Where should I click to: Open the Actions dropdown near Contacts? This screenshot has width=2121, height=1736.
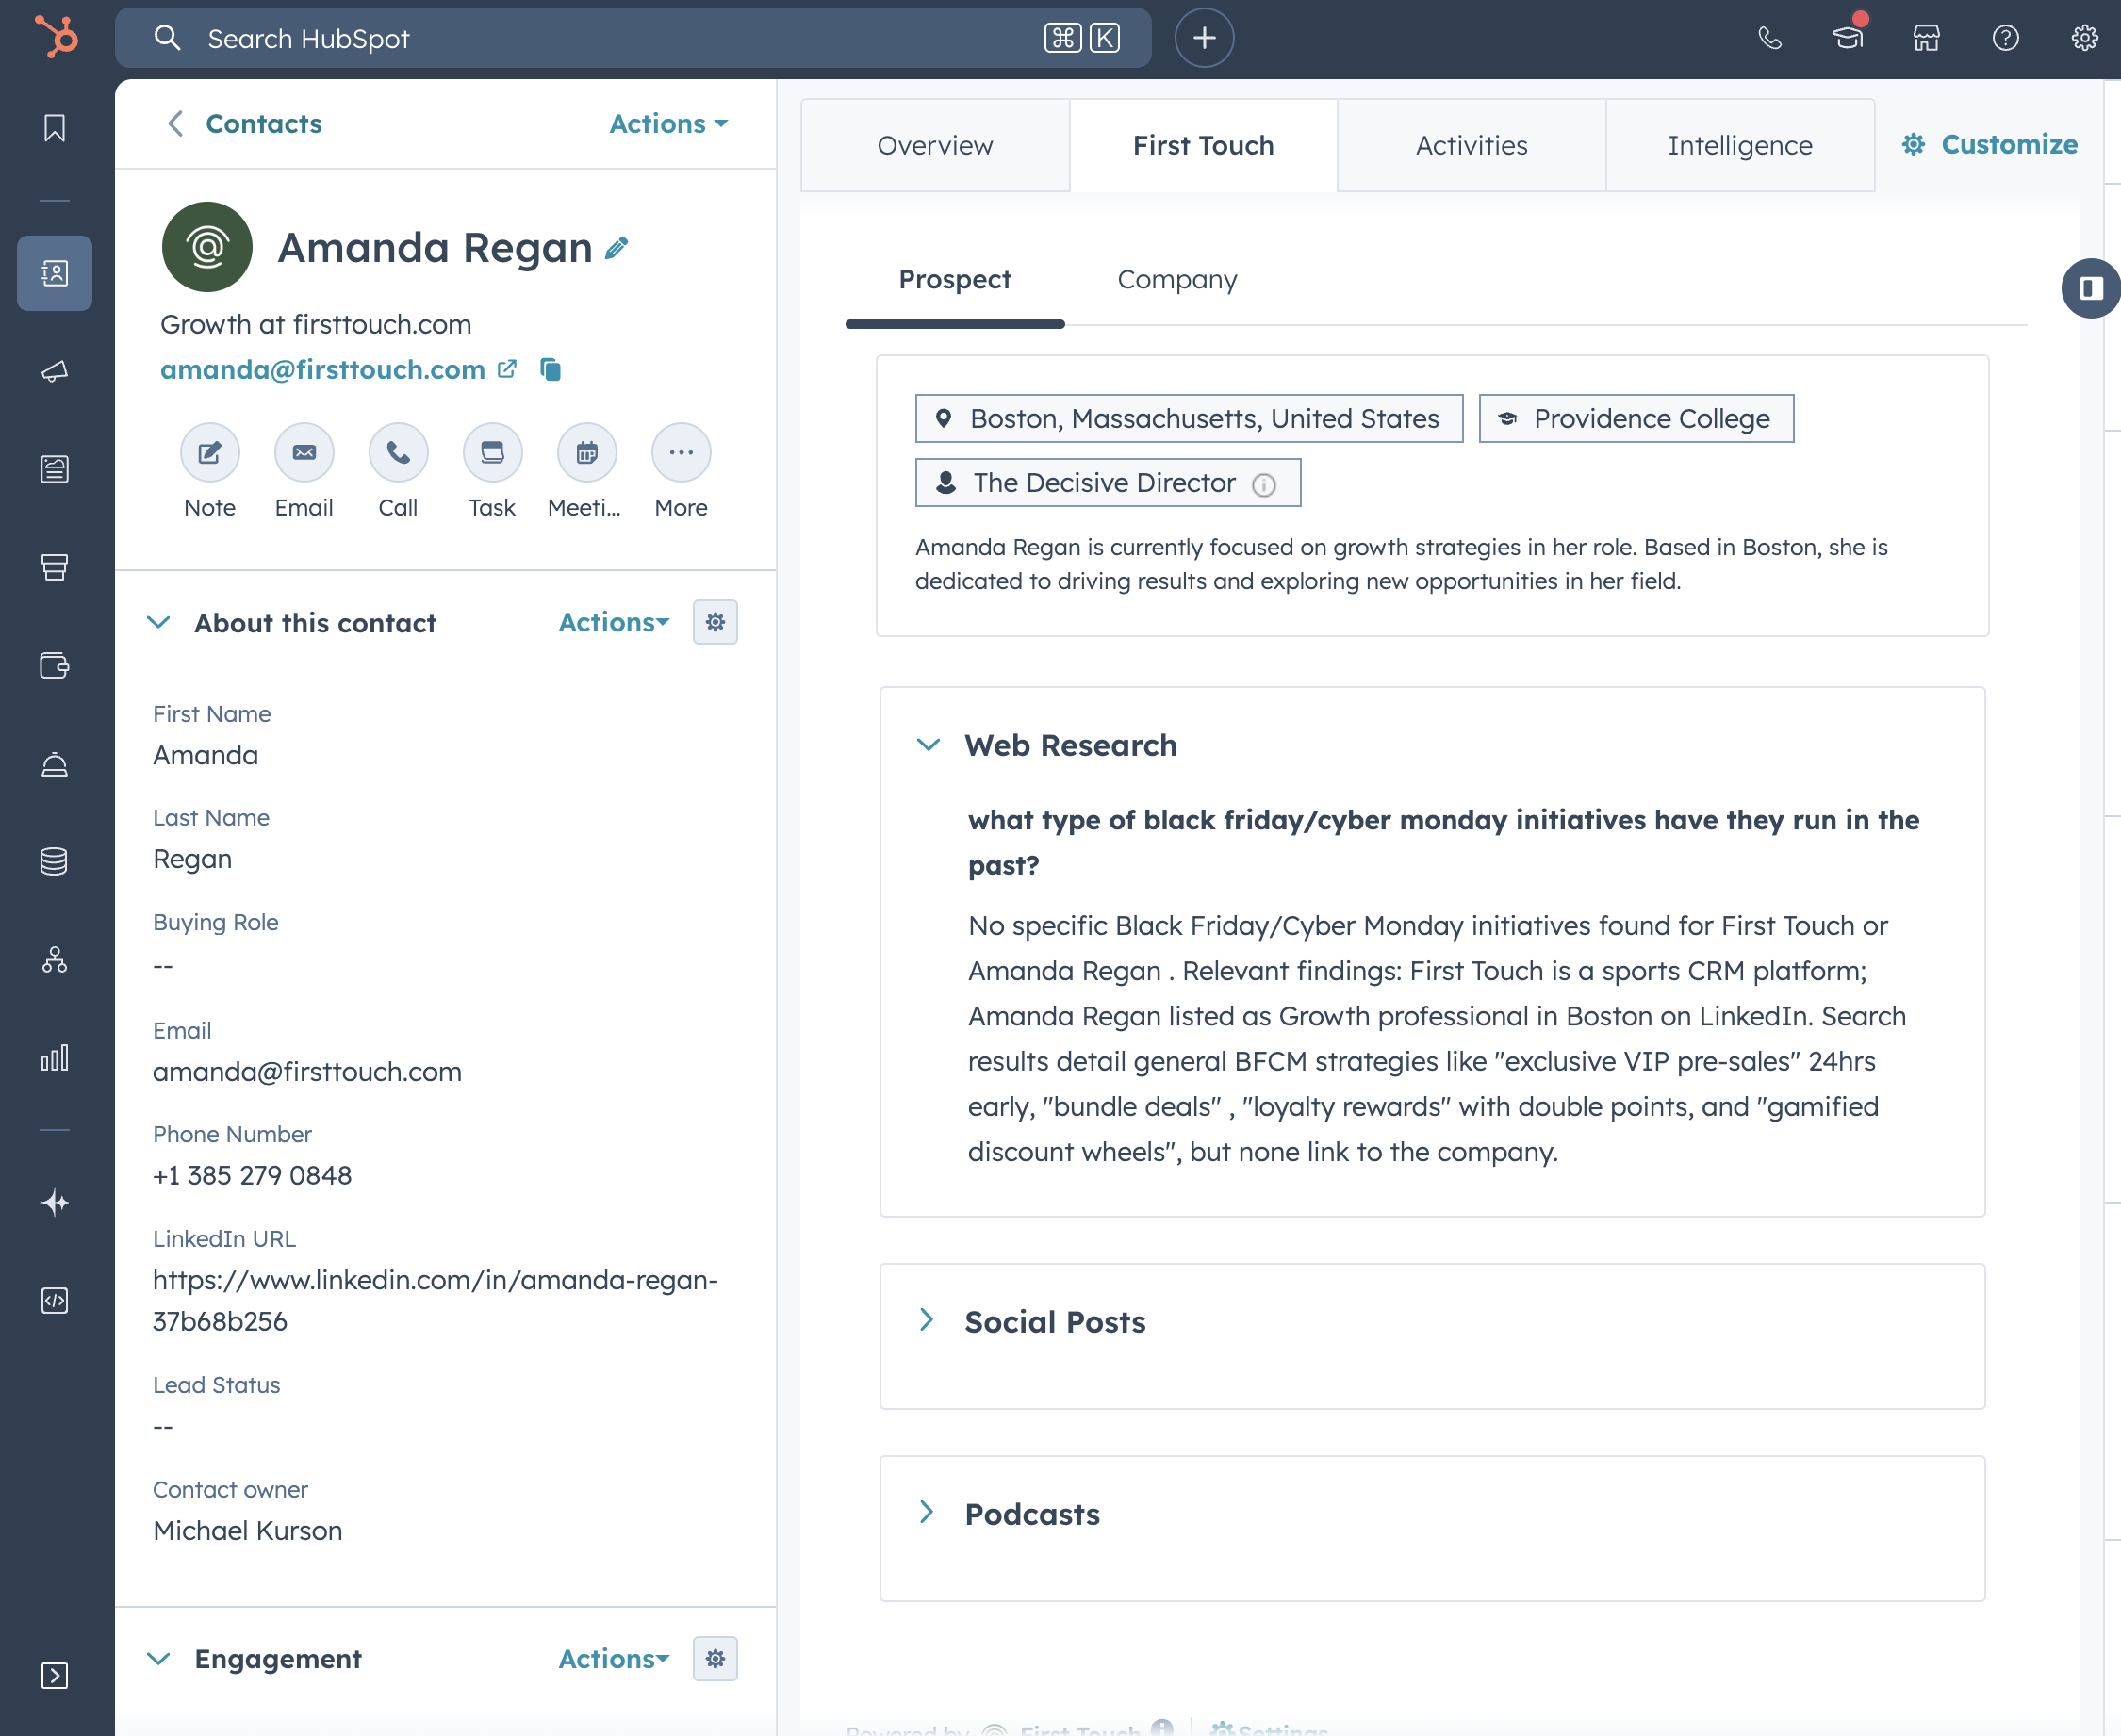point(668,123)
